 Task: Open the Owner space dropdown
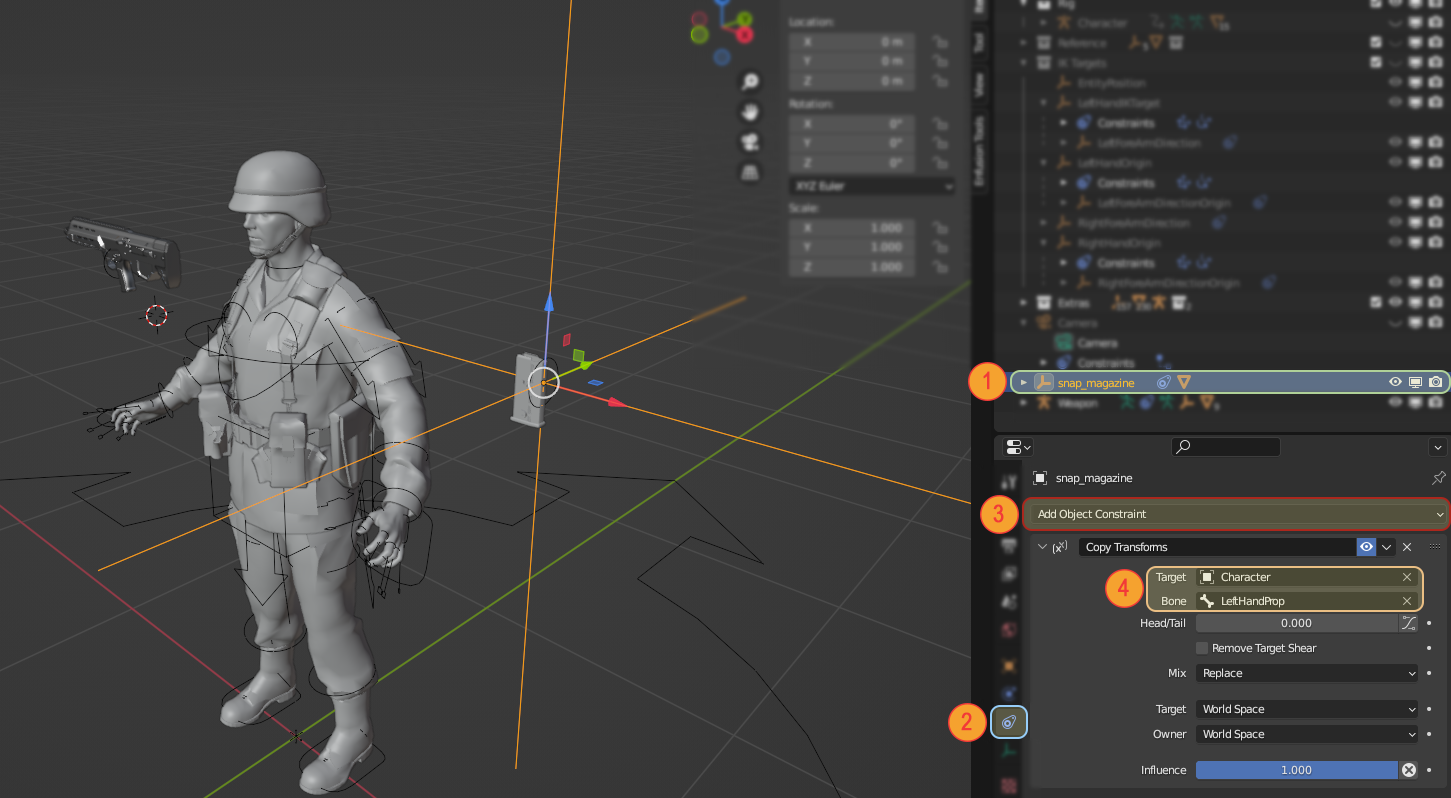tap(1306, 734)
